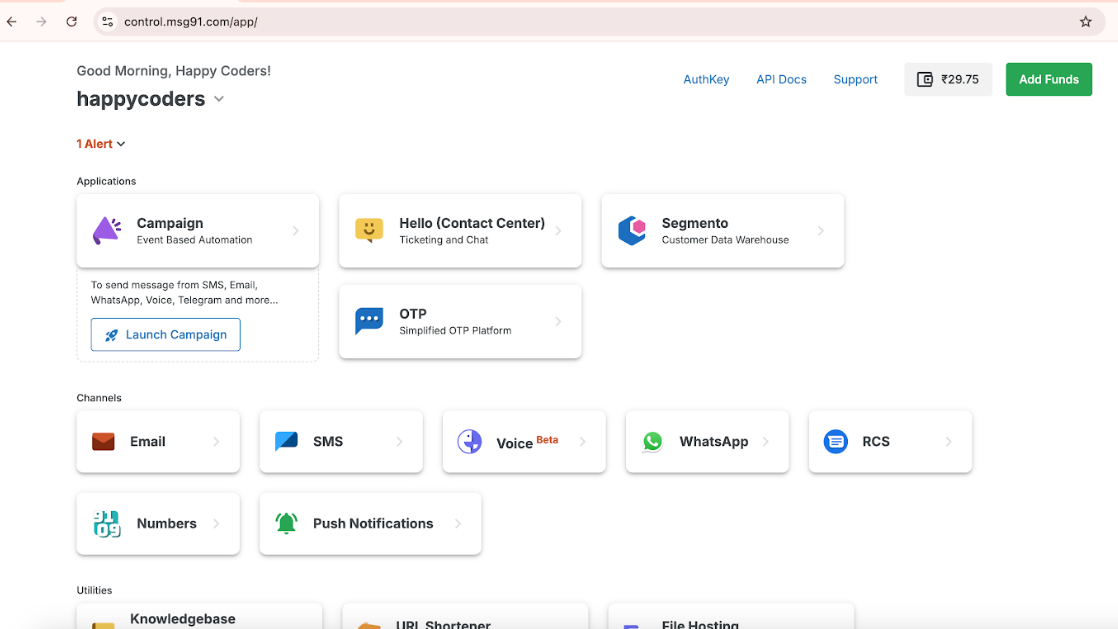Click the 'Good Morning, Happy Coders!' greeting
The height and width of the screenshot is (629, 1118).
click(173, 71)
